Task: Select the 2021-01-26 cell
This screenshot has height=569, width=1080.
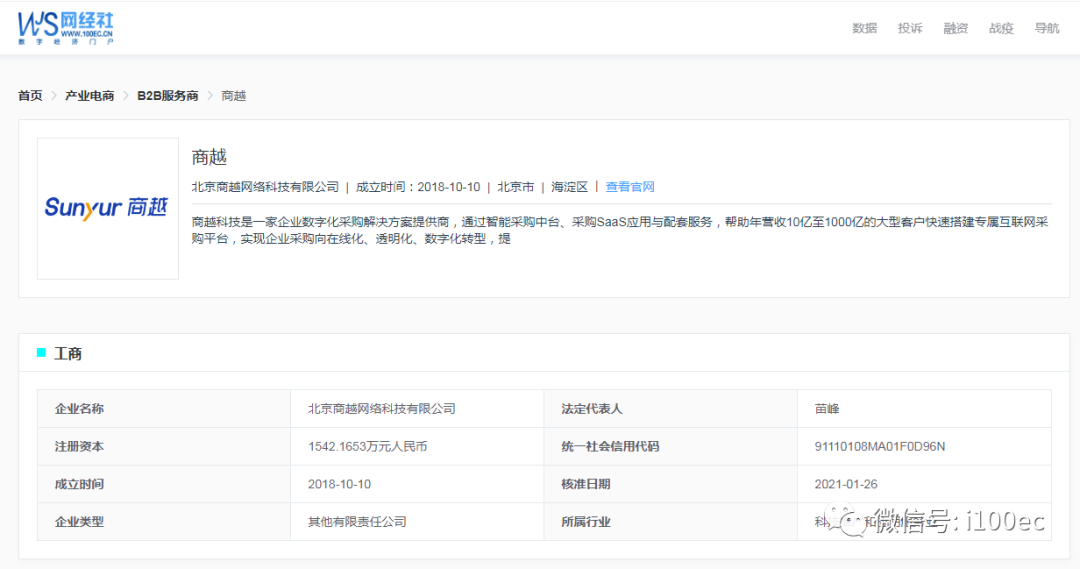Action: pyautogui.click(x=924, y=484)
